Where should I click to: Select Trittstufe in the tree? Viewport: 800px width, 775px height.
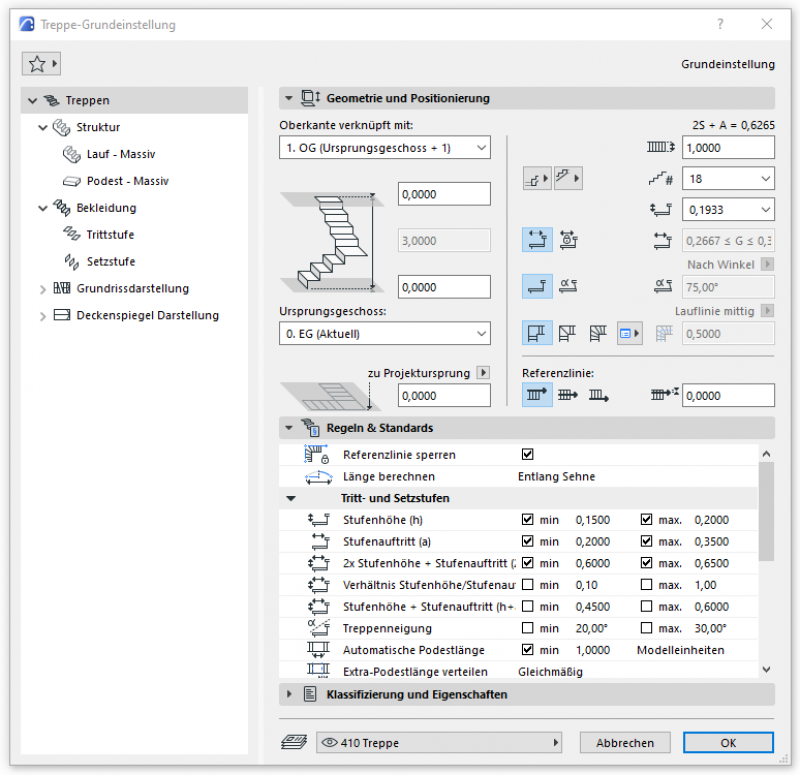pyautogui.click(x=110, y=235)
